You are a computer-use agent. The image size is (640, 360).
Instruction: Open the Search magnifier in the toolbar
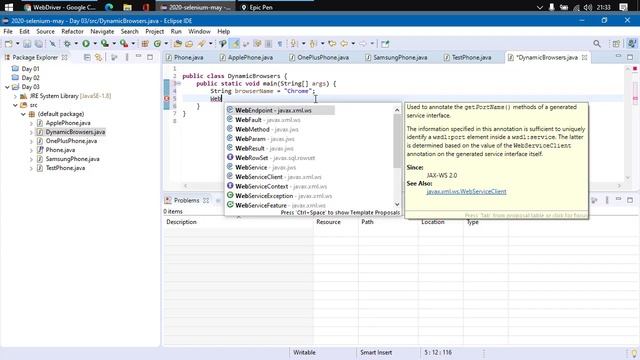coord(597,44)
